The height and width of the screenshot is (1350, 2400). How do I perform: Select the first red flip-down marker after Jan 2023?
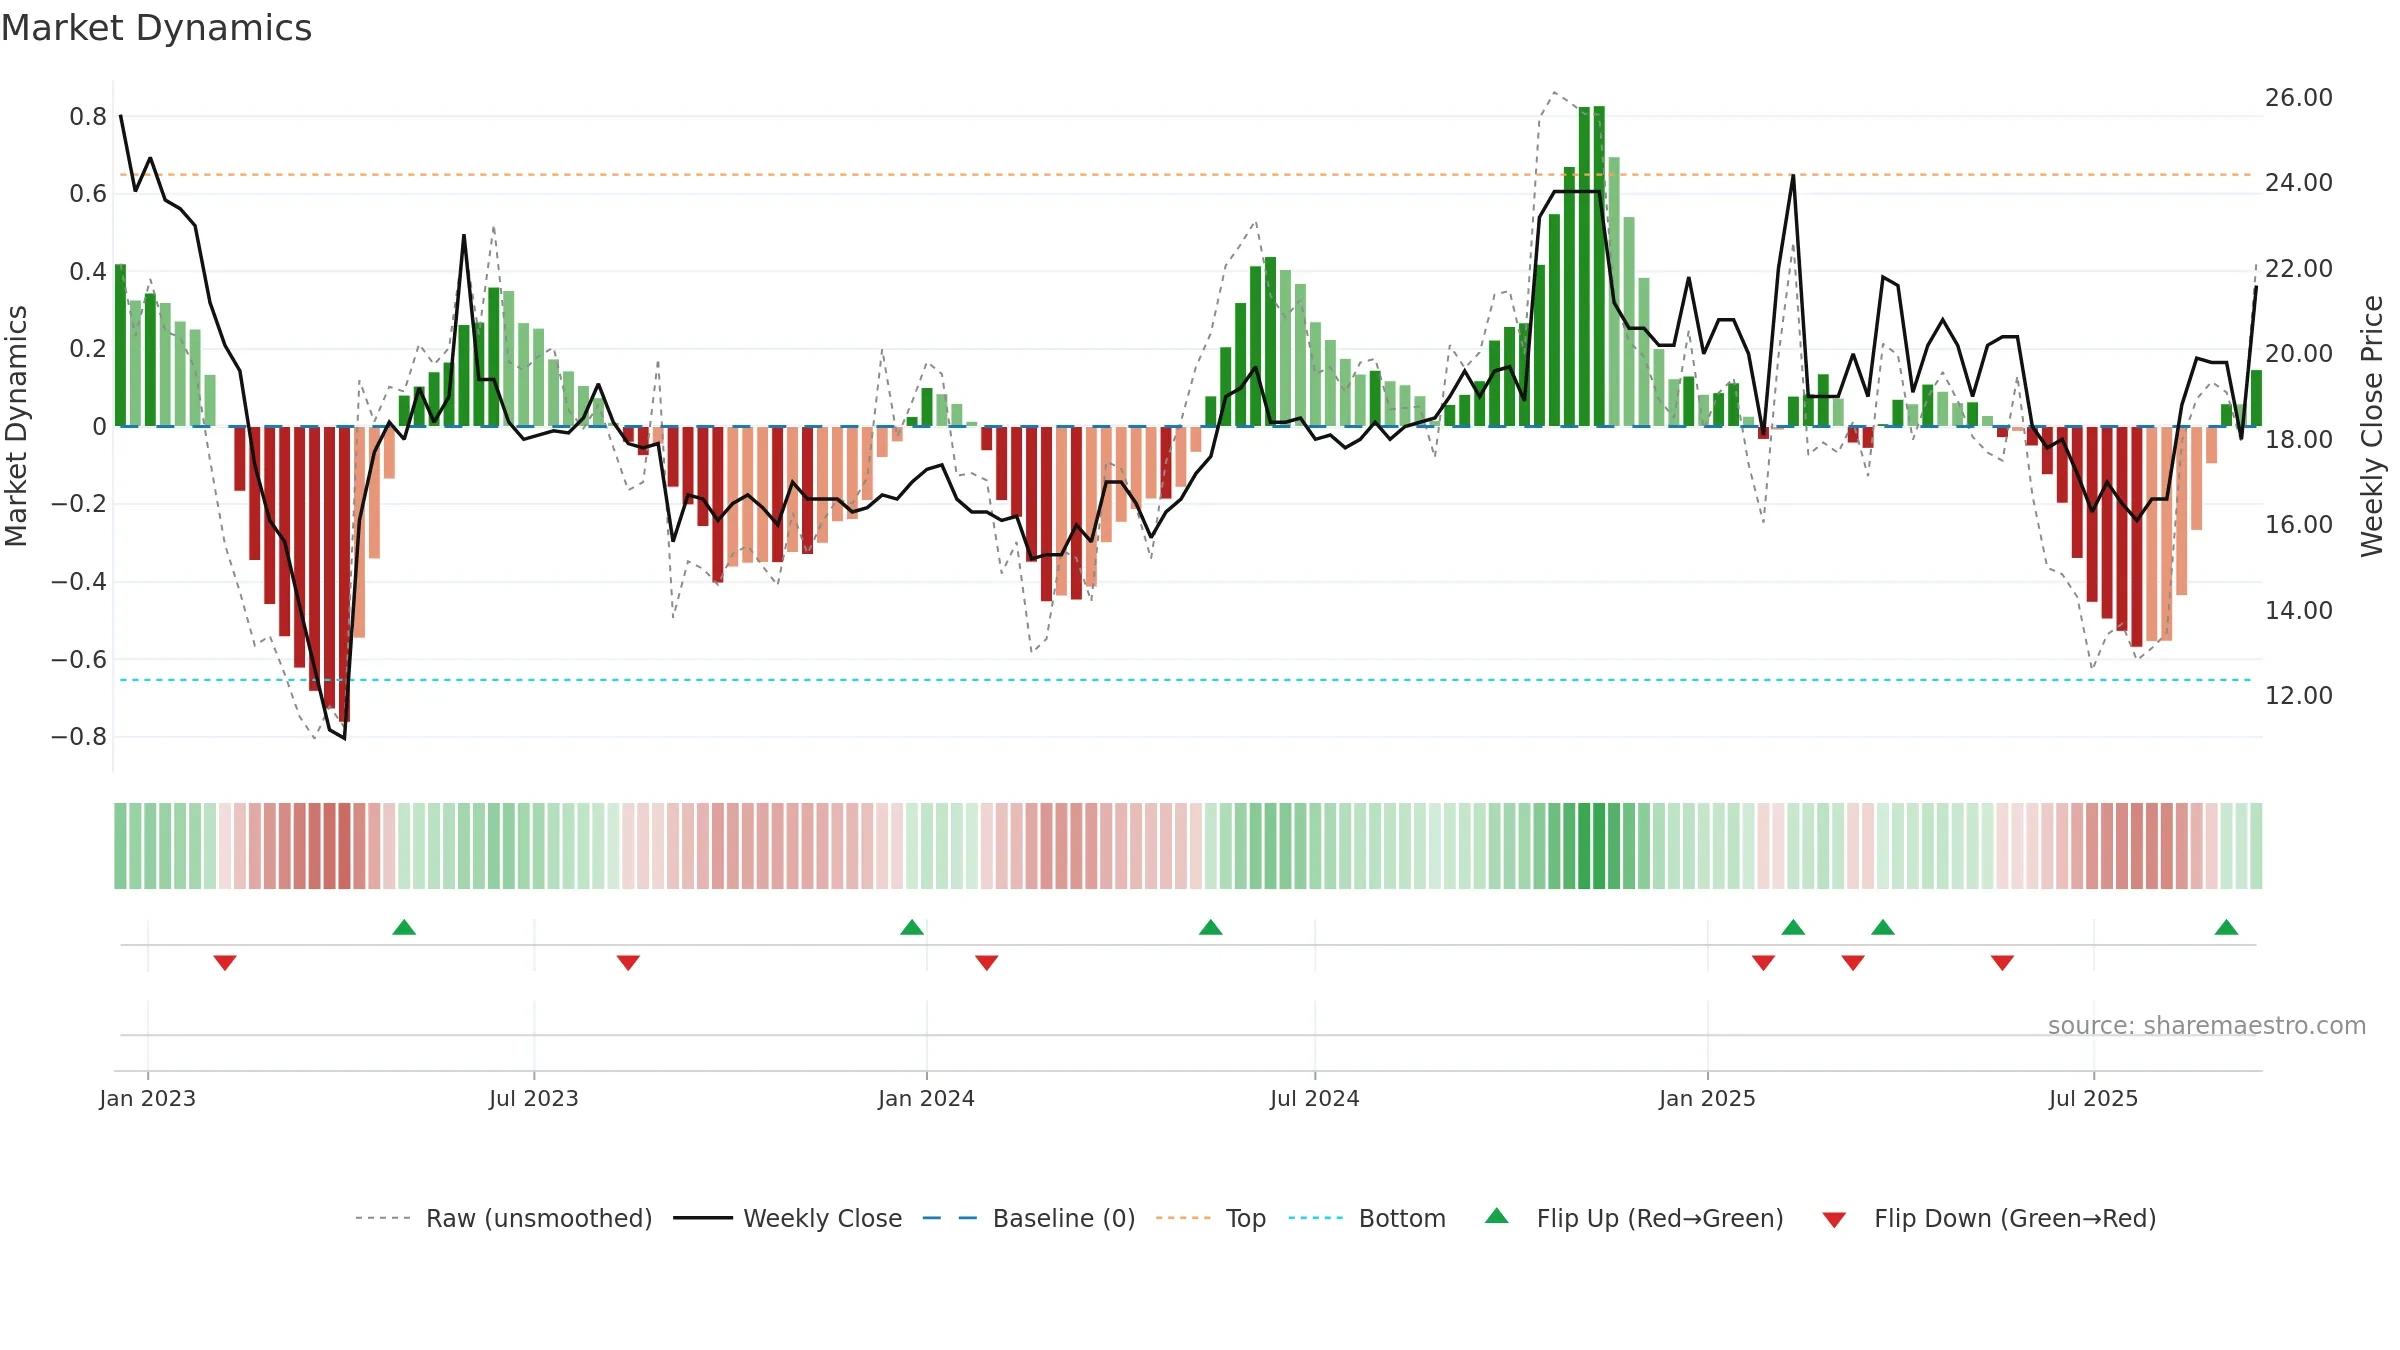point(225,962)
